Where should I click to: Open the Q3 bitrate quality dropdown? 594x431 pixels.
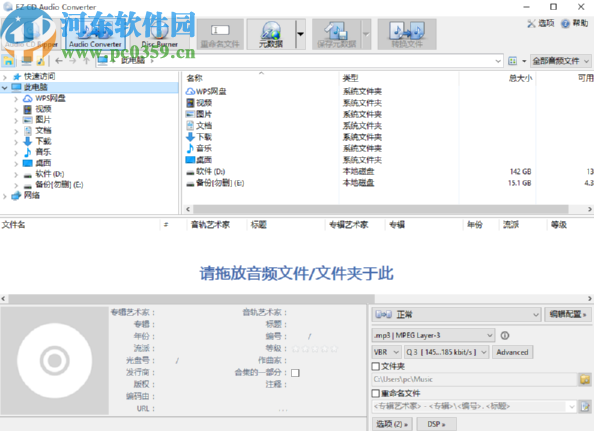tap(447, 352)
